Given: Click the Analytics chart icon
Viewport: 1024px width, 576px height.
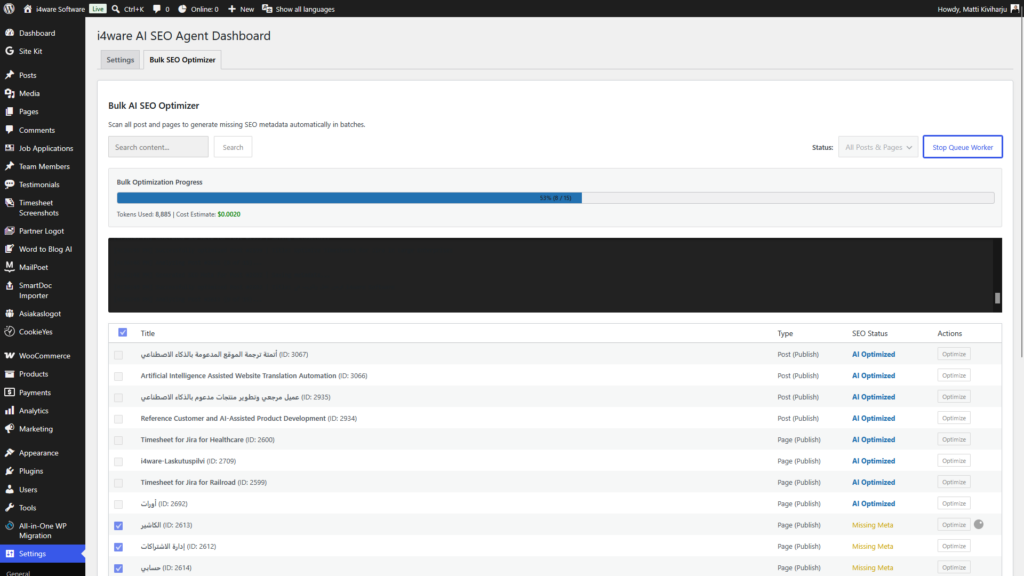Looking at the screenshot, I should tap(9, 411).
